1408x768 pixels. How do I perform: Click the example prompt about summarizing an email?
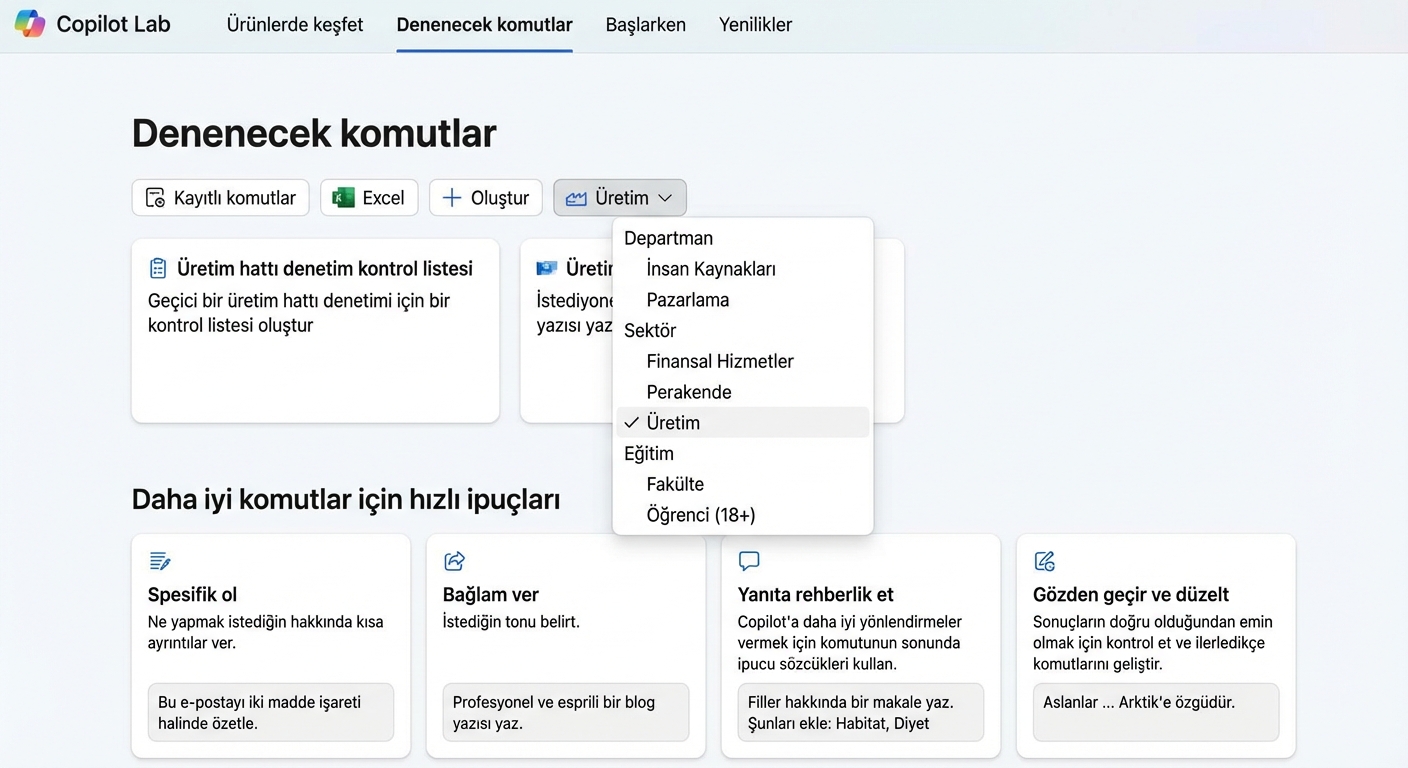coord(270,713)
